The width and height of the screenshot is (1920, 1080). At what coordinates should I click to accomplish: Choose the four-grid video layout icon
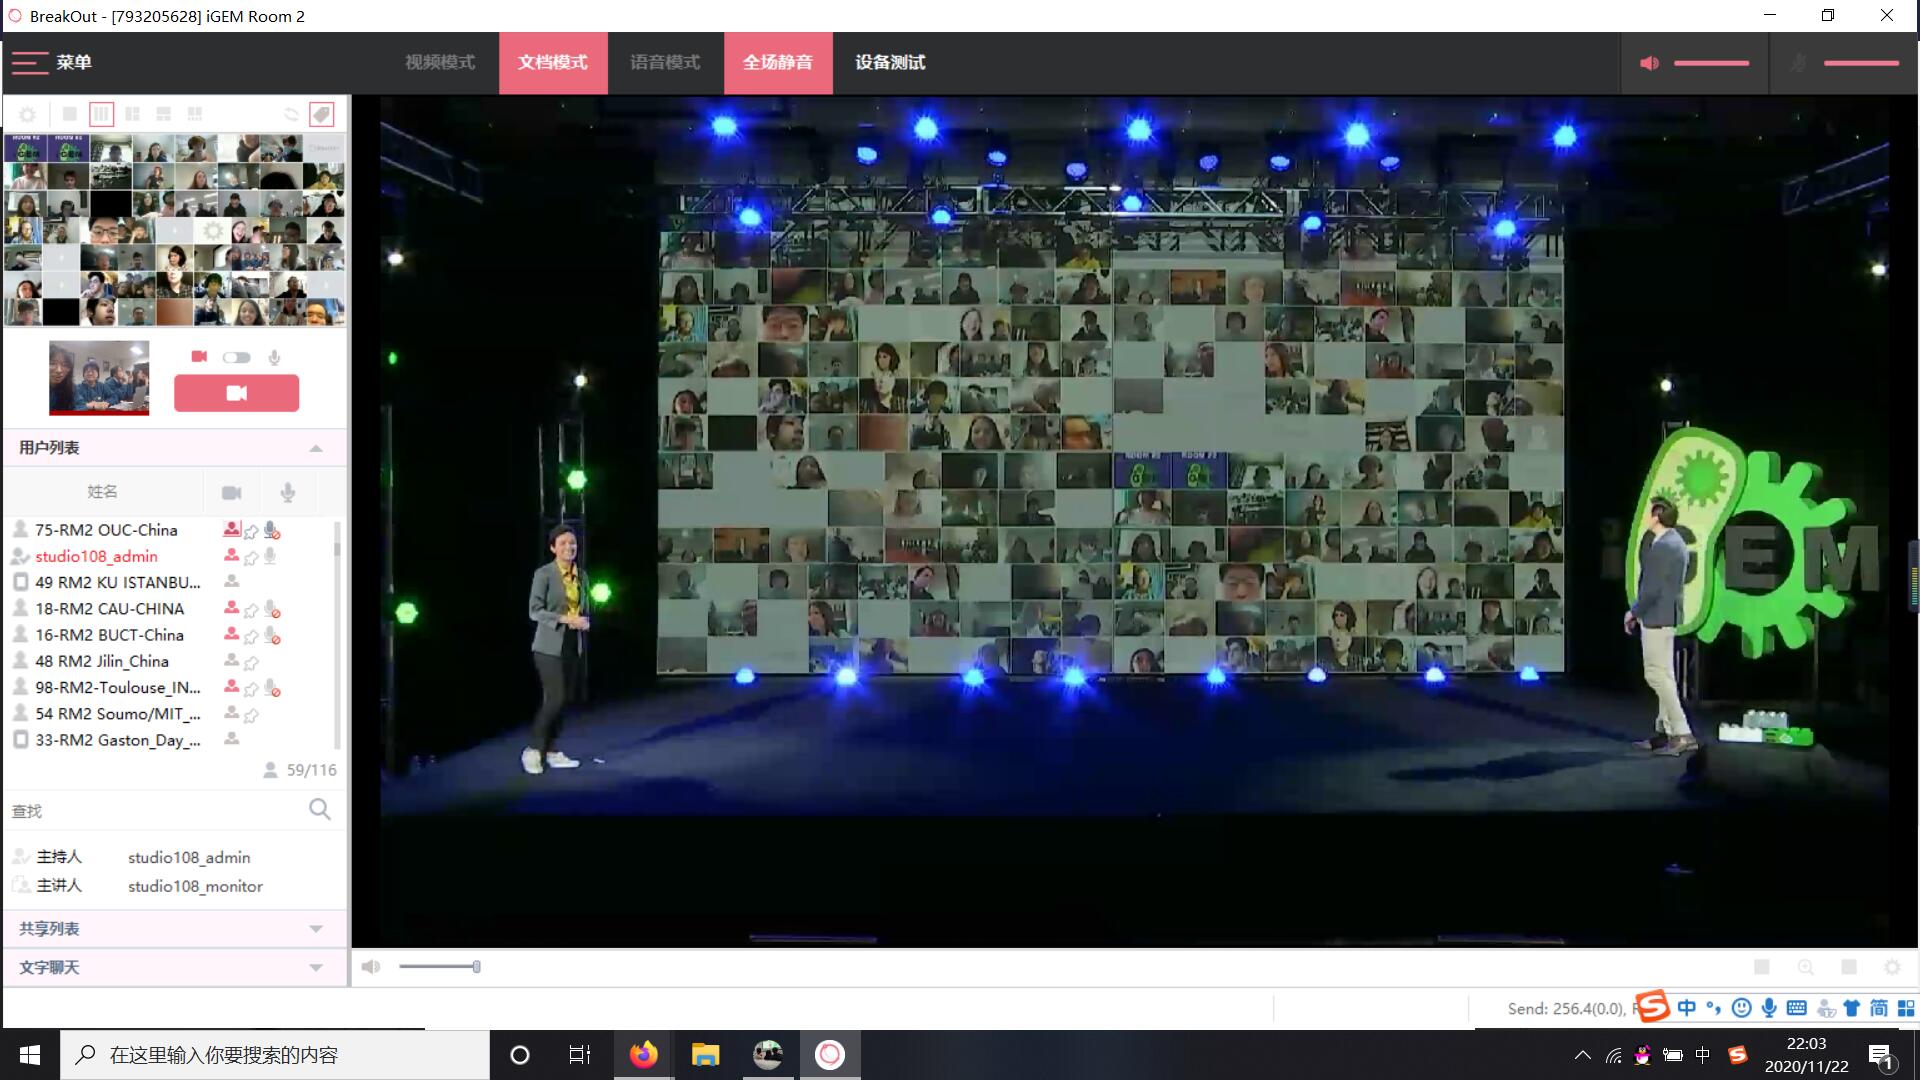pyautogui.click(x=132, y=114)
